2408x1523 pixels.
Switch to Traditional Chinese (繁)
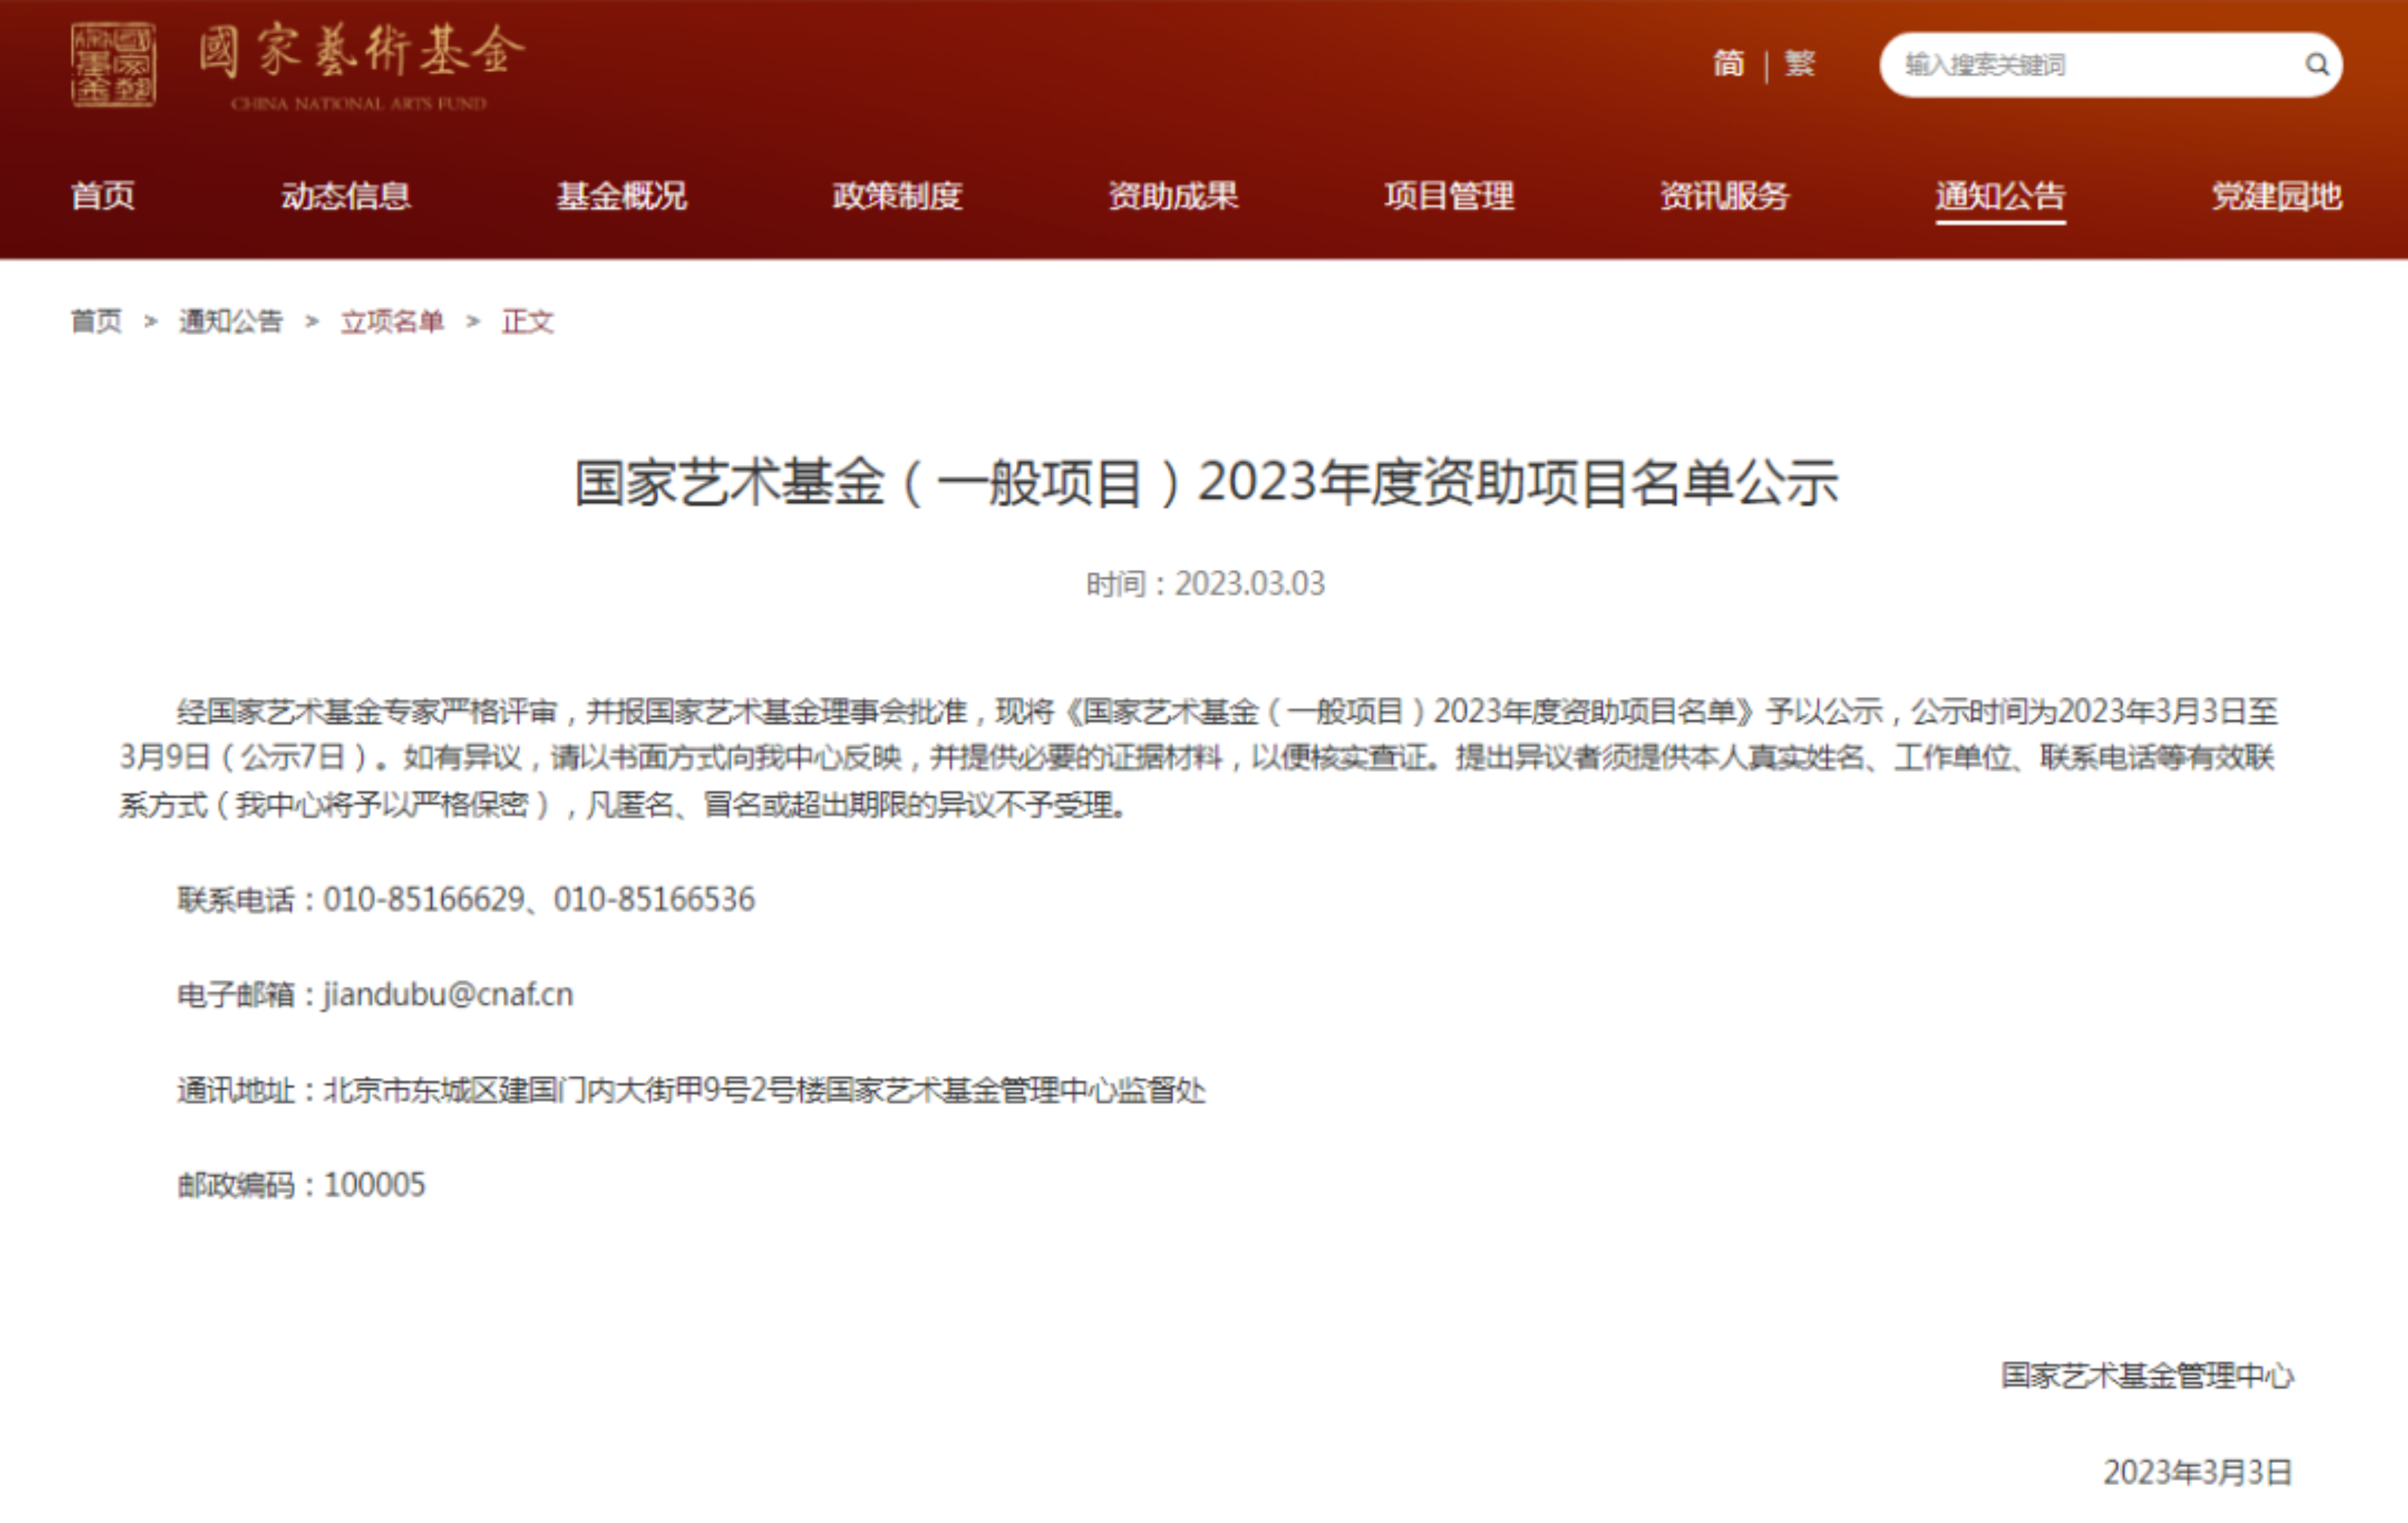click(1800, 63)
